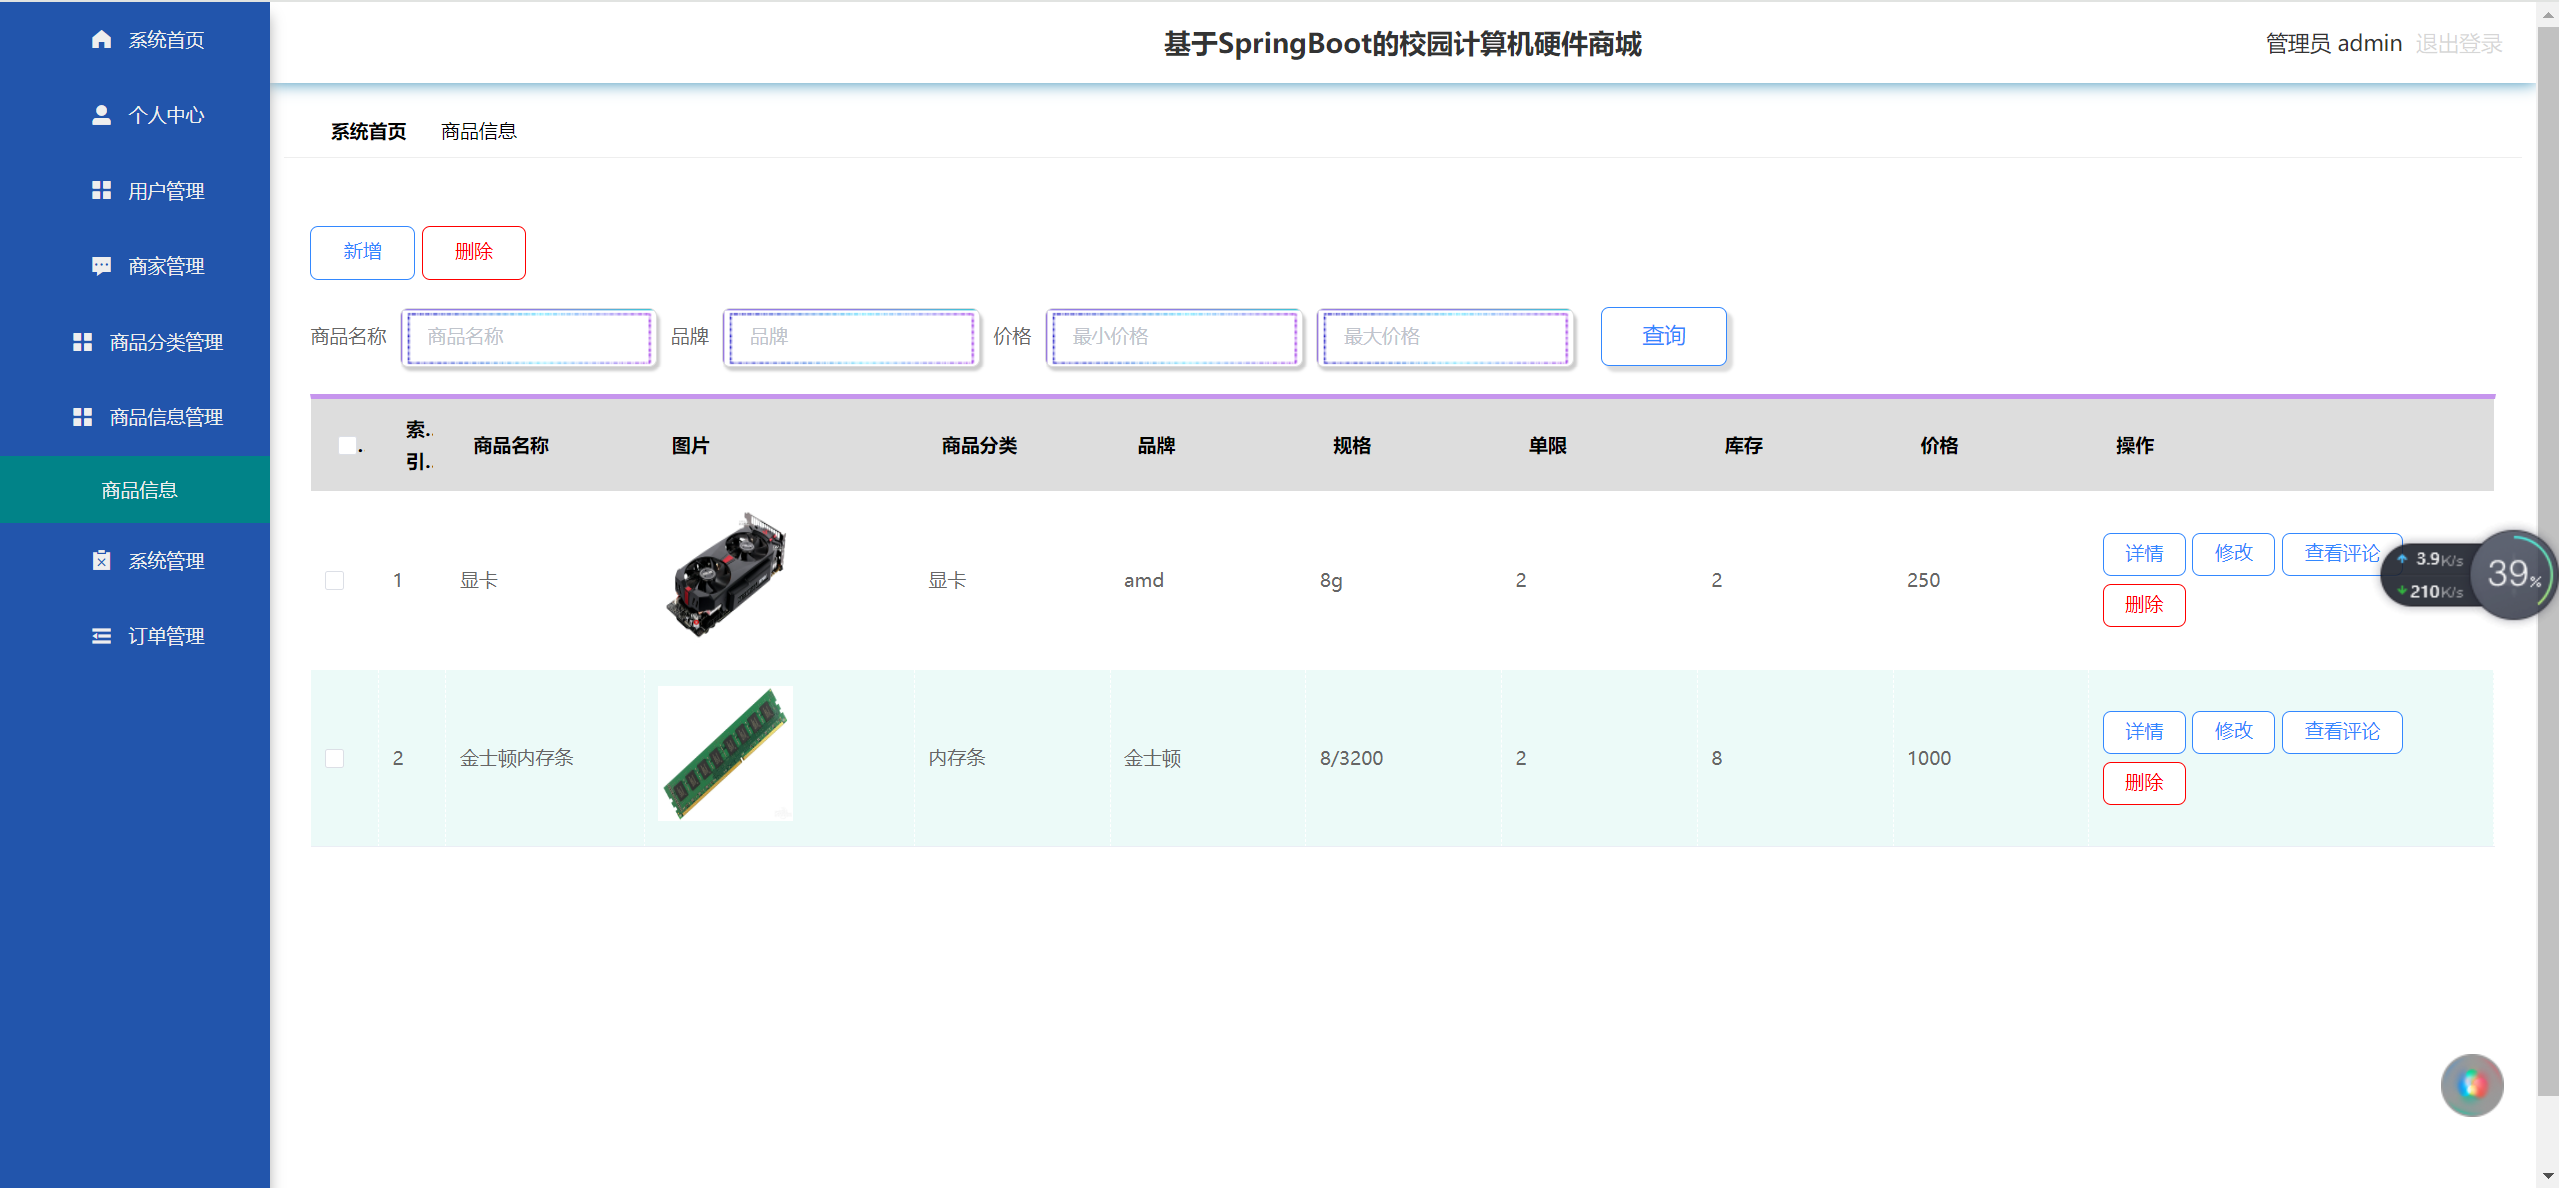Focus the 品牌 search input

coord(851,337)
